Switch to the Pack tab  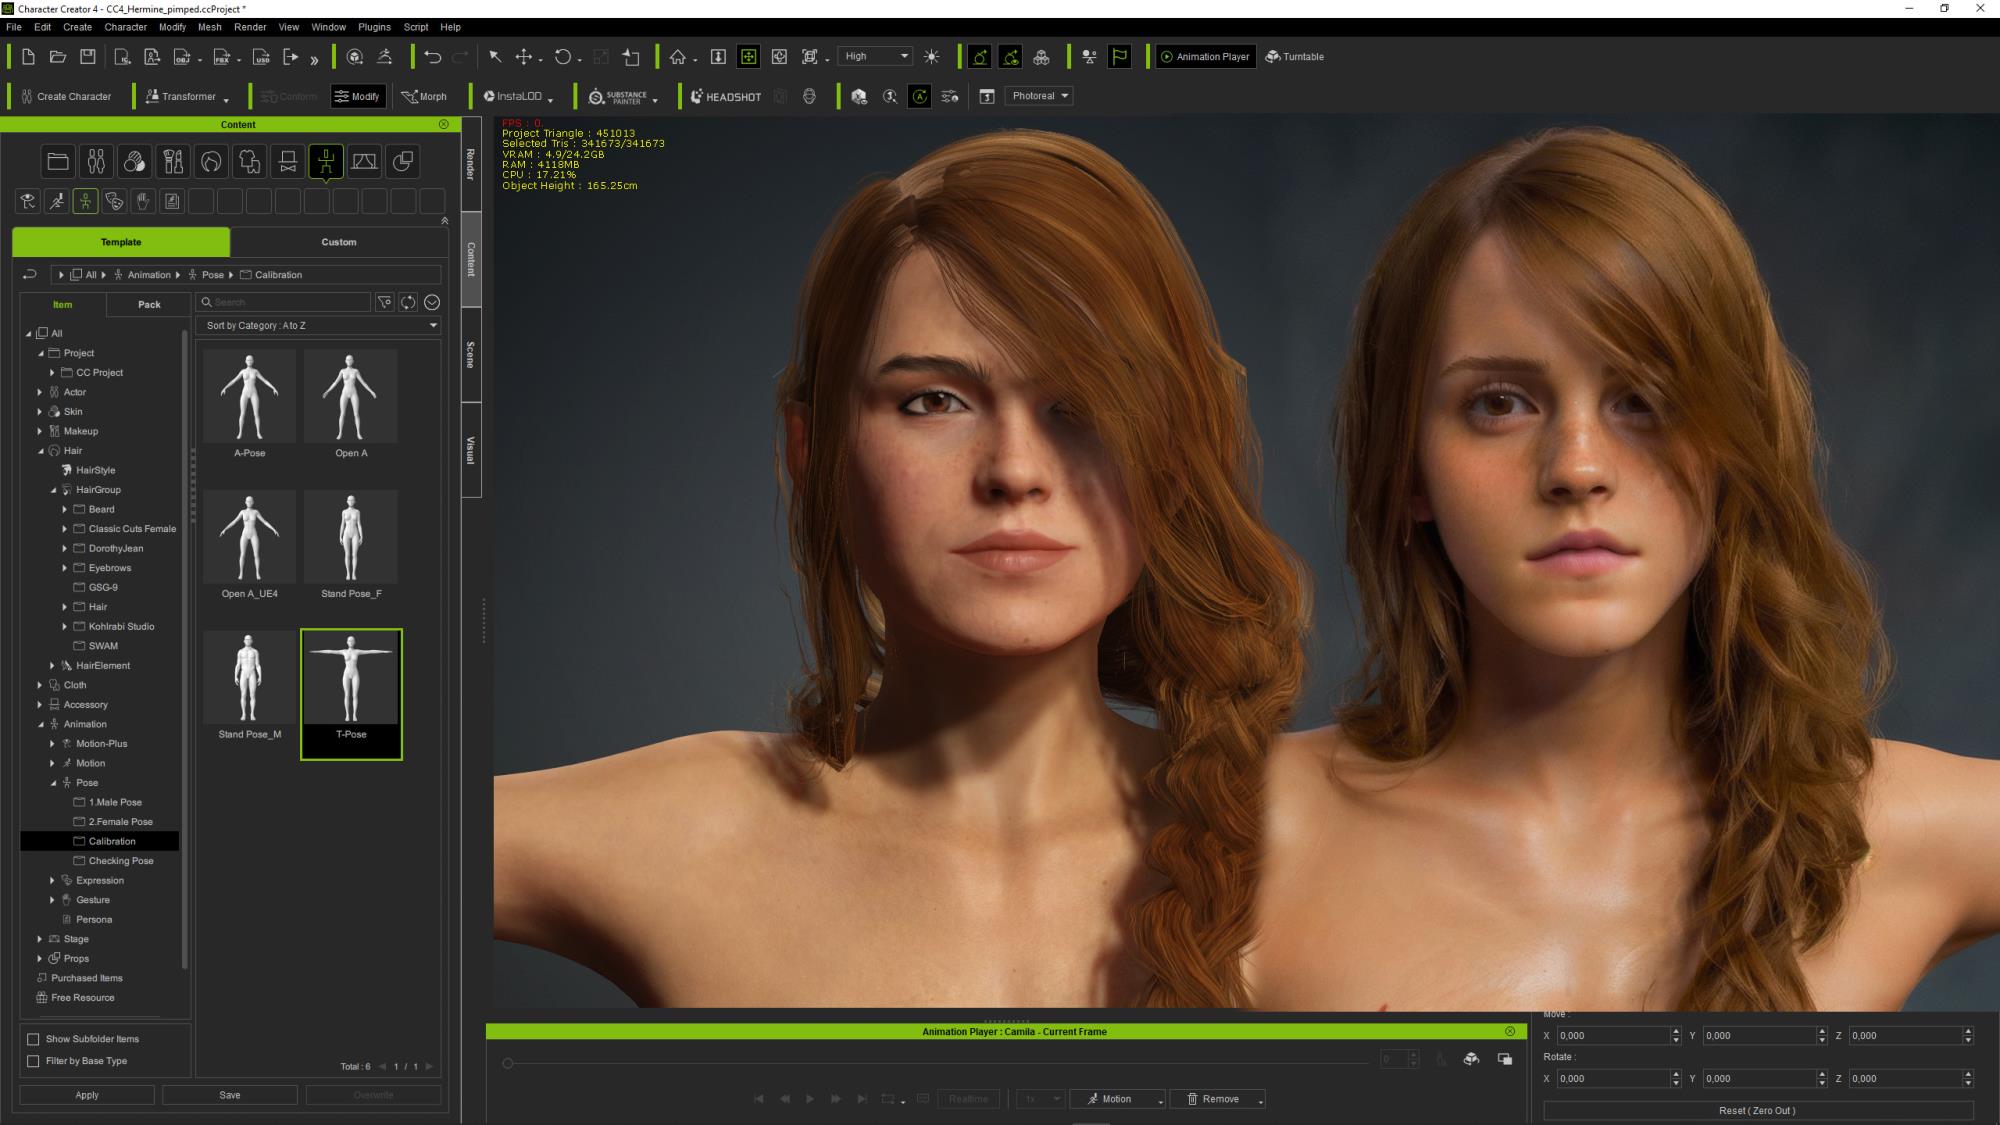149,304
